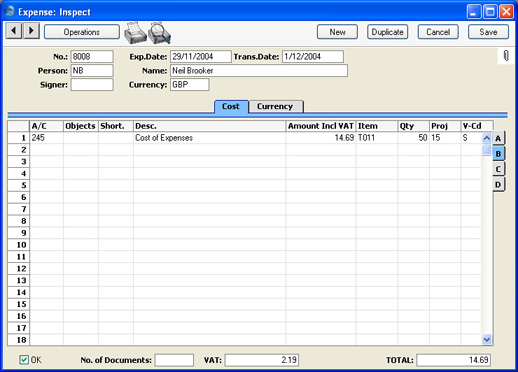This screenshot has width=518, height=372.
Task: Select flip B of the grid
Action: click(498, 154)
